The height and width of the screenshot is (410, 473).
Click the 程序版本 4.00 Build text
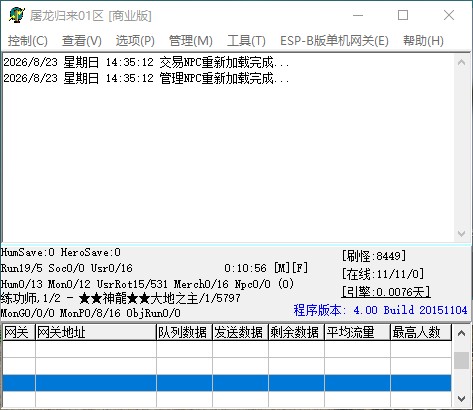click(x=380, y=310)
